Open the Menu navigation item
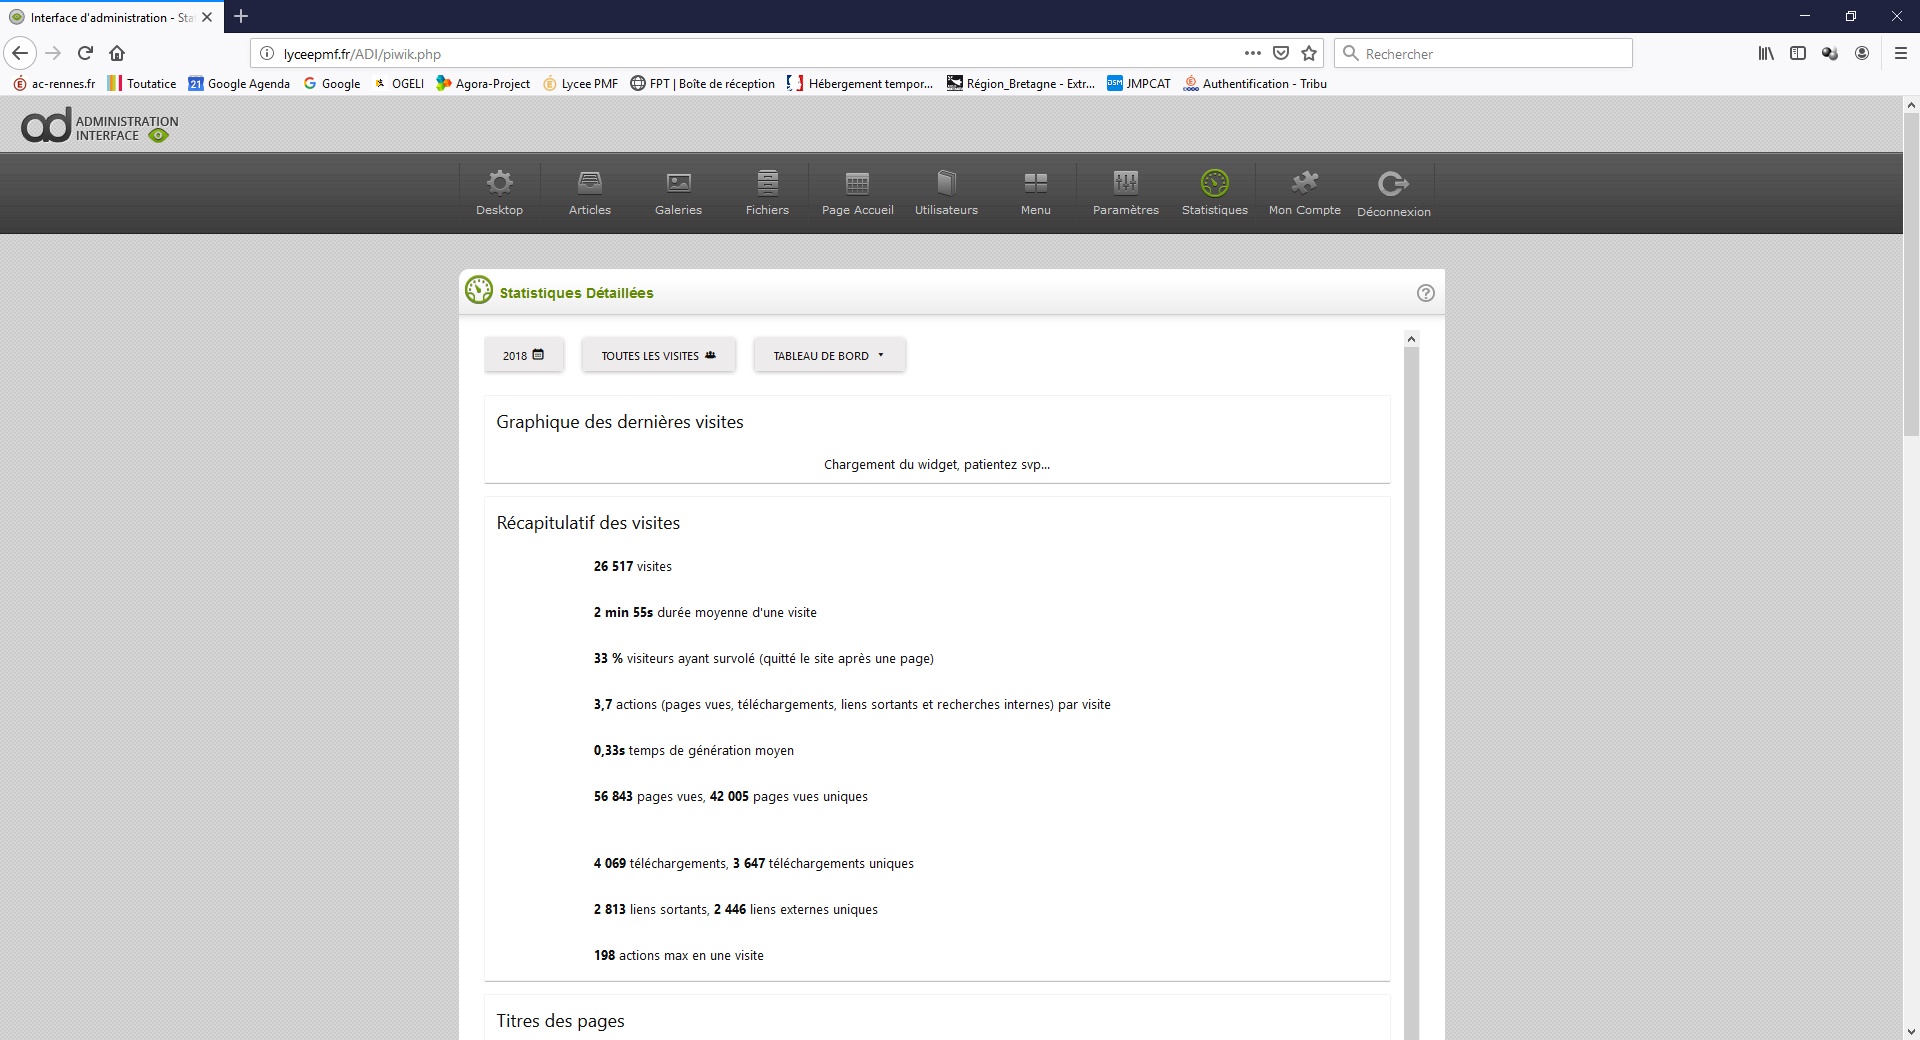Image resolution: width=1920 pixels, height=1040 pixels. click(1035, 192)
